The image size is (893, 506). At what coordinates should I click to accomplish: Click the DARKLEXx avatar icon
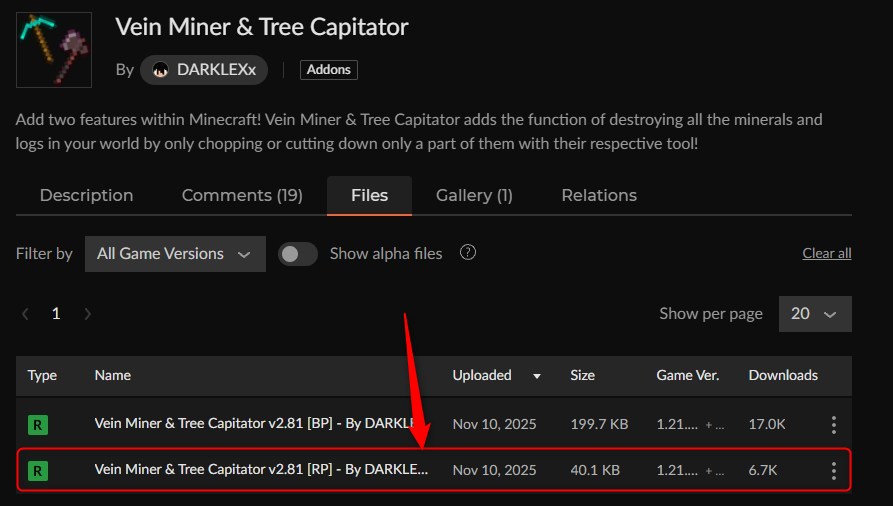[161, 70]
